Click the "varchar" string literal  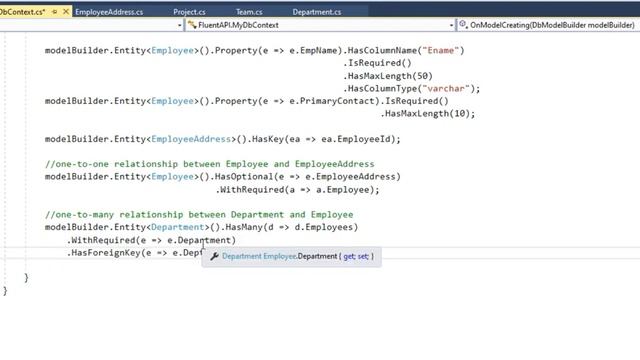446,89
